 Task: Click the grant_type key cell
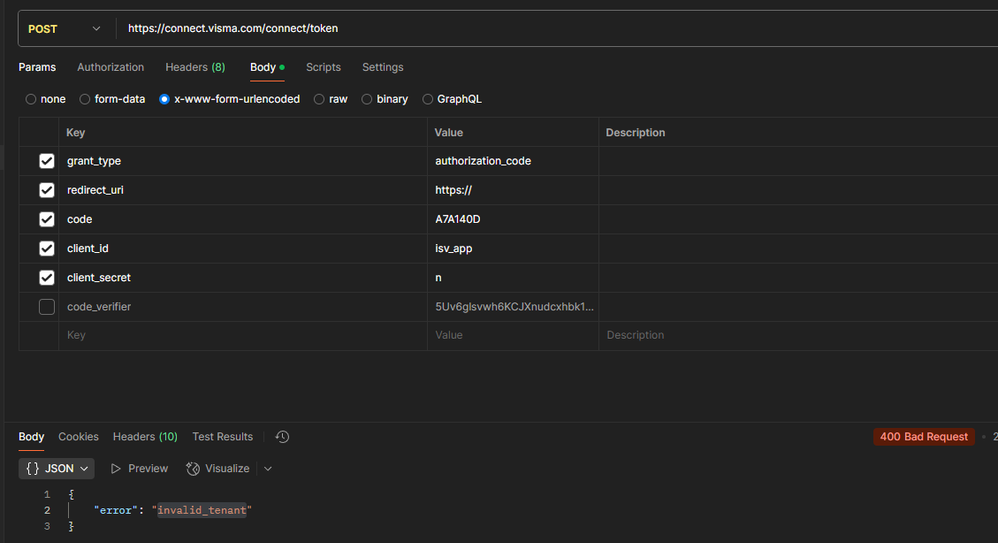242,161
